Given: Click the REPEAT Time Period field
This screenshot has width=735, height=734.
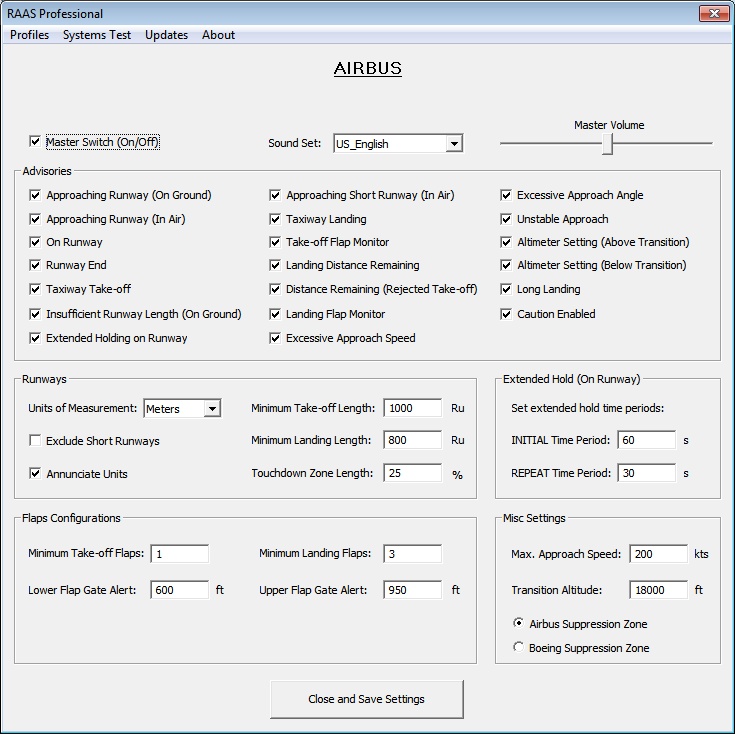Looking at the screenshot, I should click(647, 473).
